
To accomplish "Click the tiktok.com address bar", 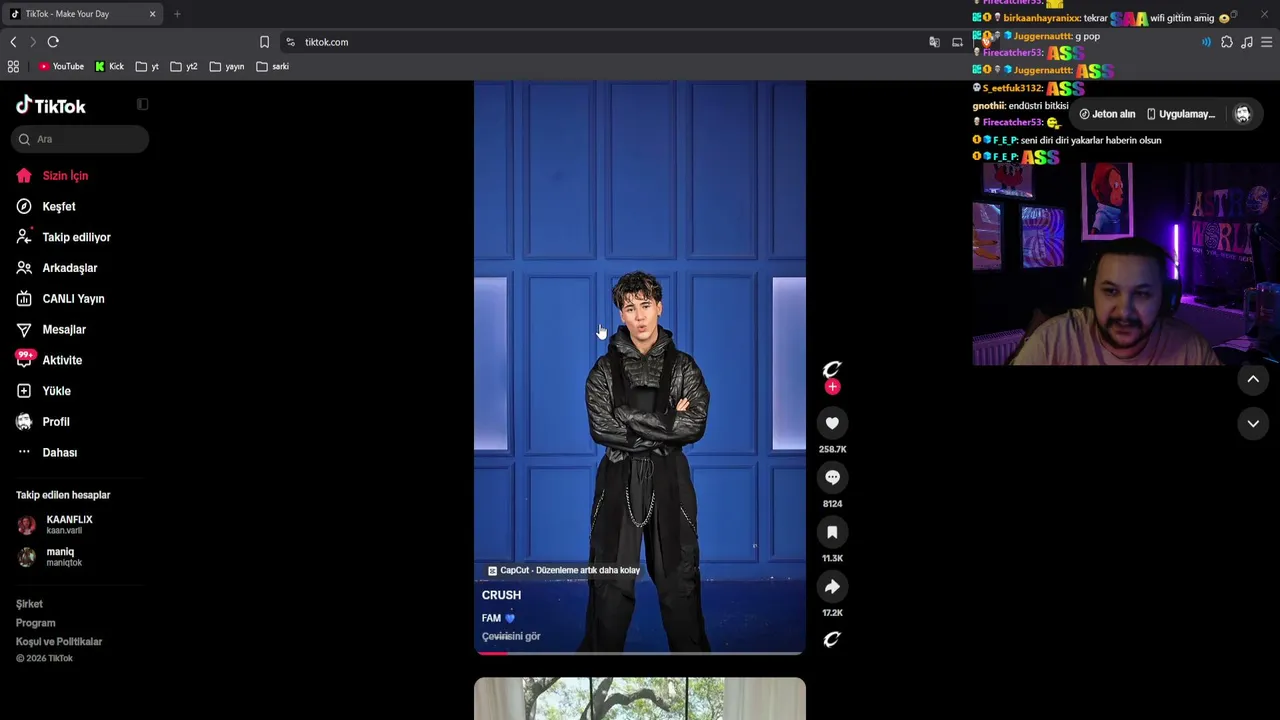I will [x=600, y=42].
